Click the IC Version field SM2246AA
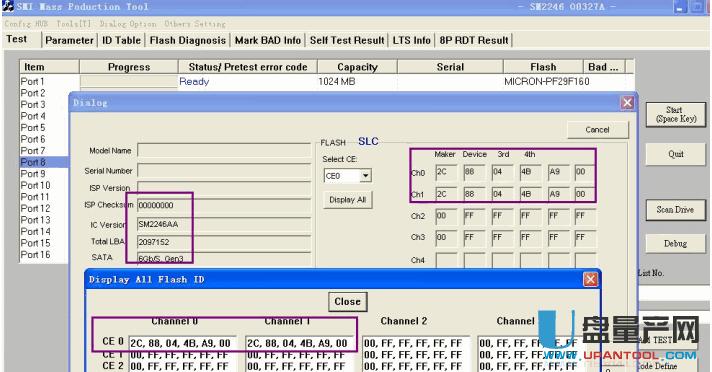Screen dimensions: 712x372 click(x=224, y=224)
